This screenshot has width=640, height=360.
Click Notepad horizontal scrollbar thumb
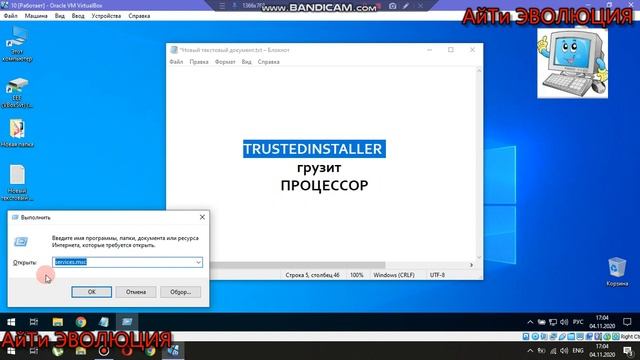[298, 265]
